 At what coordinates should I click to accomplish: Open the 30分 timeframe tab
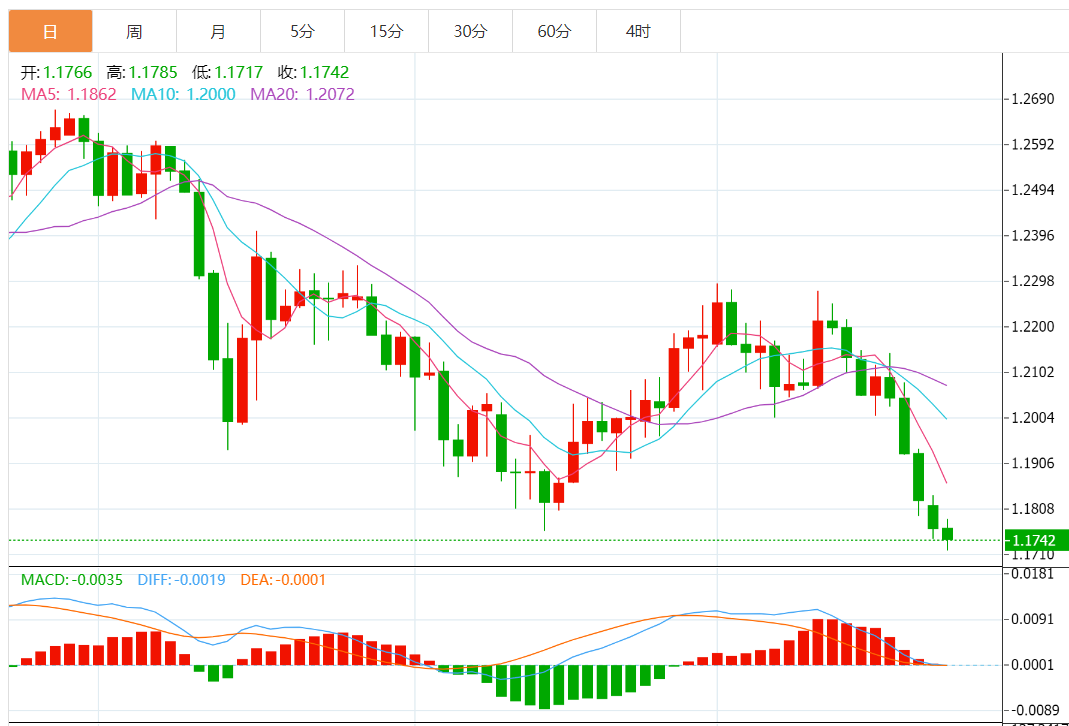pyautogui.click(x=470, y=31)
